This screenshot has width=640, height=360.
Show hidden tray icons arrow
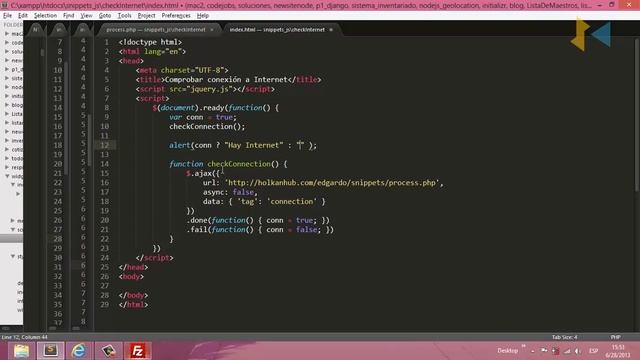tap(533, 351)
